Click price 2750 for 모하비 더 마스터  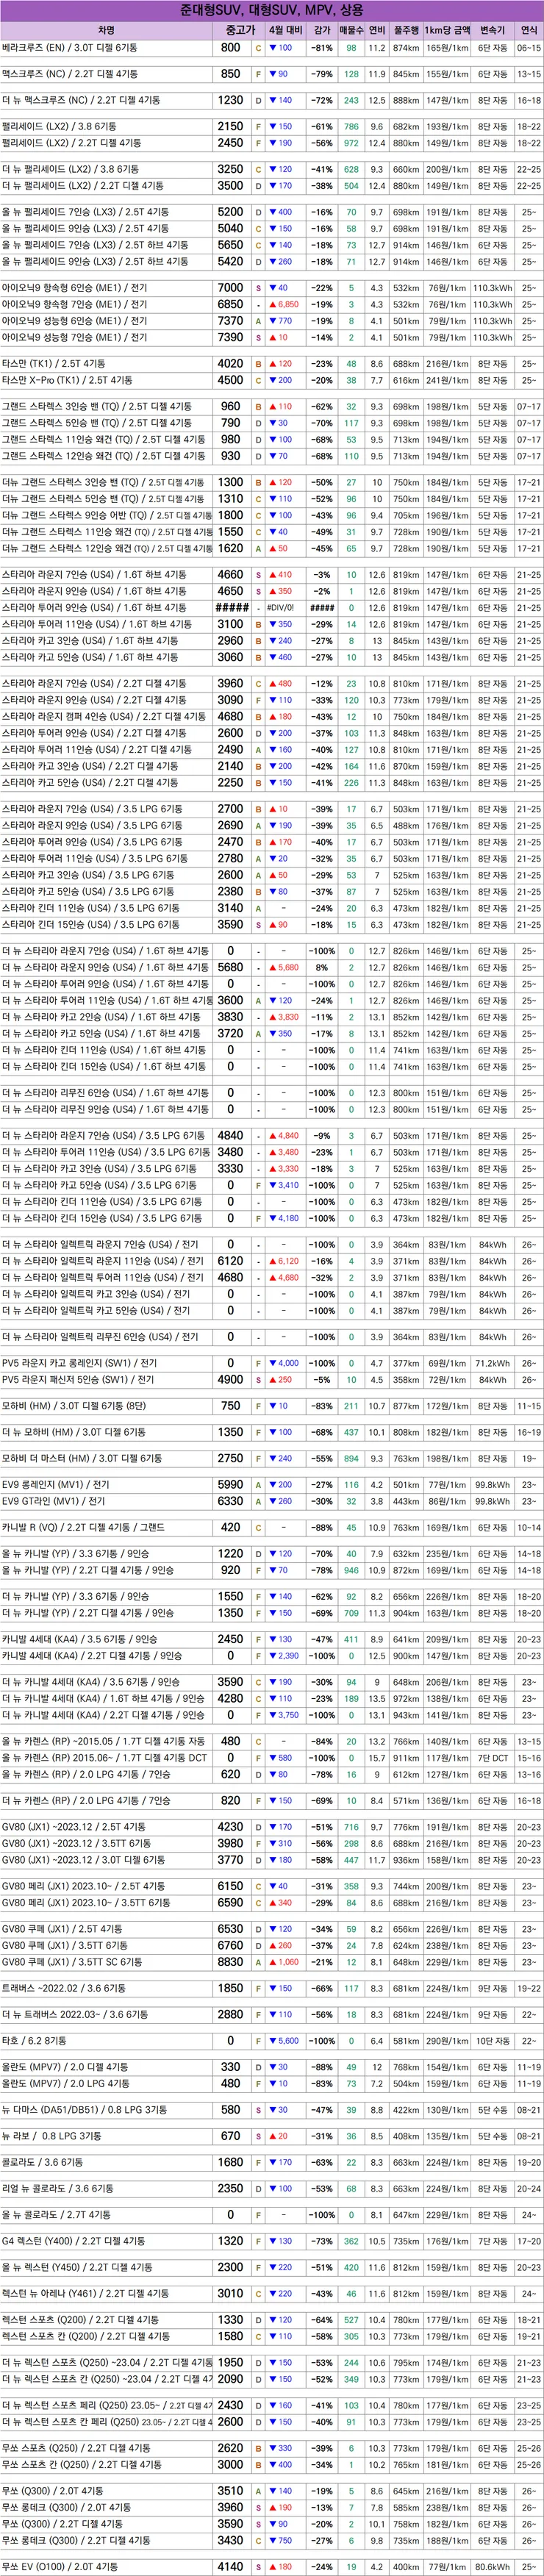pos(231,1458)
